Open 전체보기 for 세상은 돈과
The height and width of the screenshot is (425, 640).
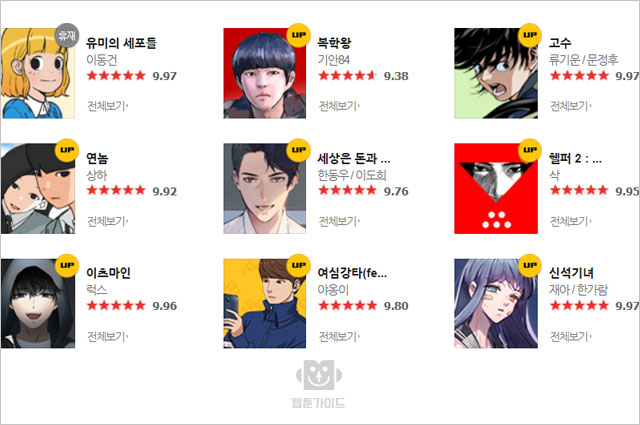coord(339,221)
